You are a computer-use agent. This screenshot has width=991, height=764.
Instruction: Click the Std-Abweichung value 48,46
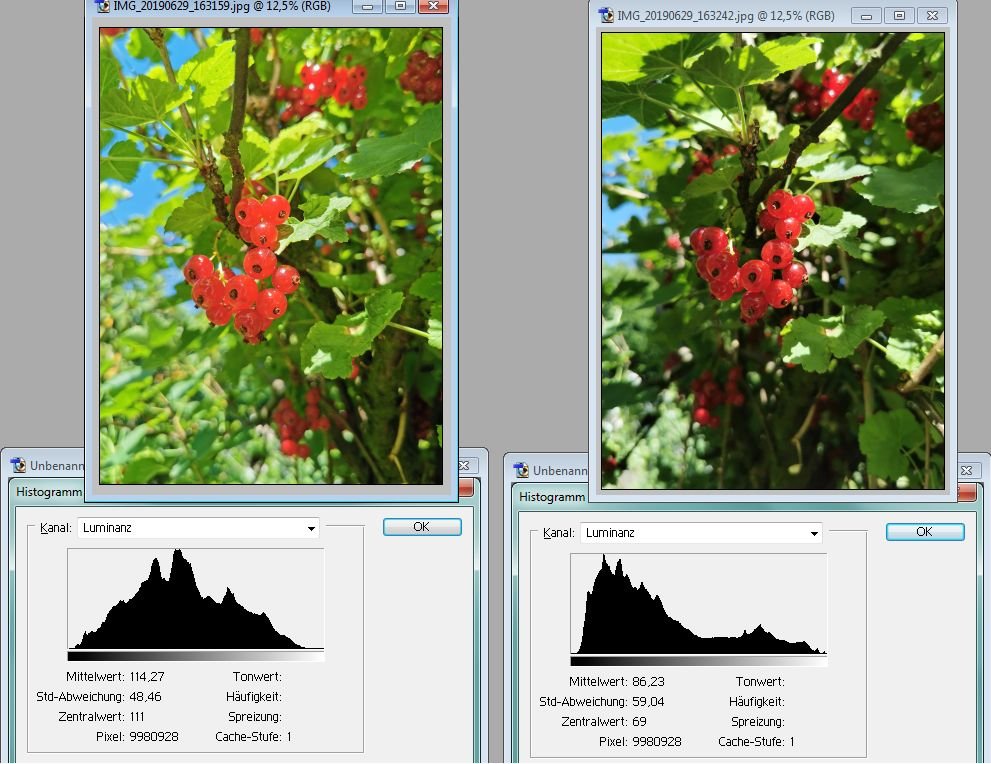[x=145, y=697]
